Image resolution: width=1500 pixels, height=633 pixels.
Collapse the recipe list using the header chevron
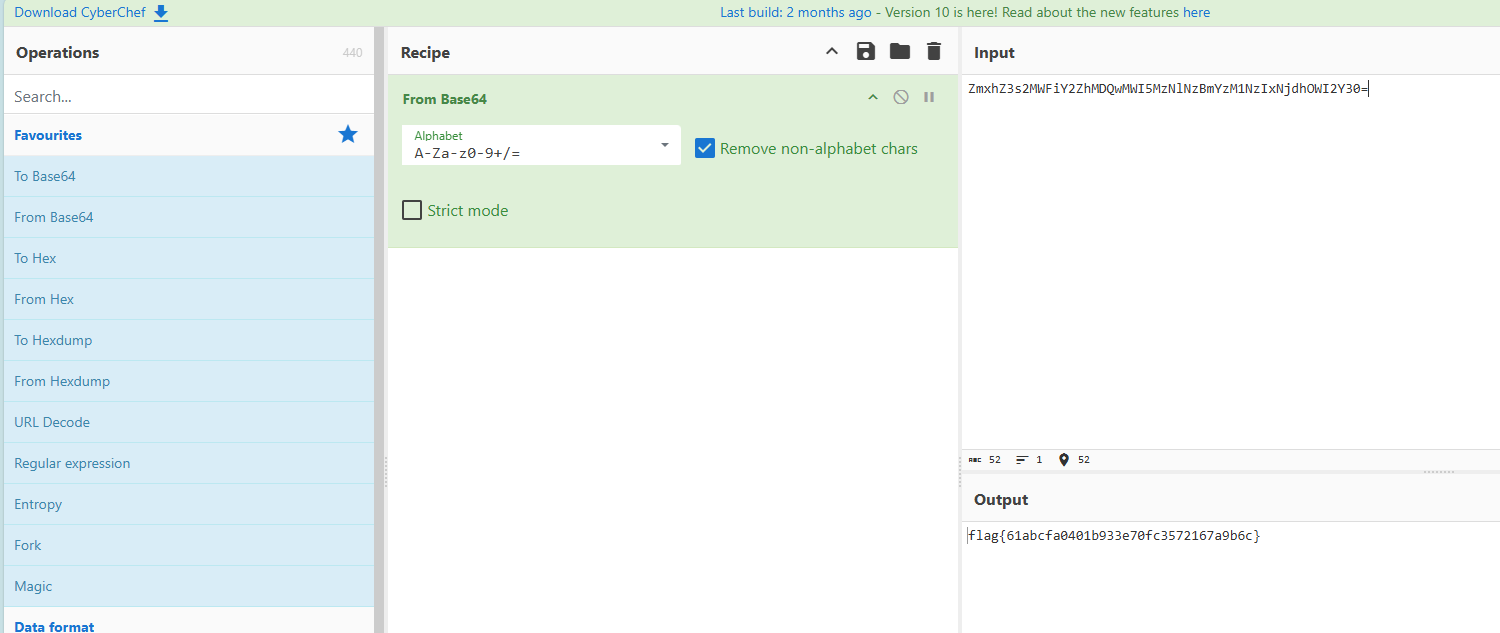click(831, 52)
